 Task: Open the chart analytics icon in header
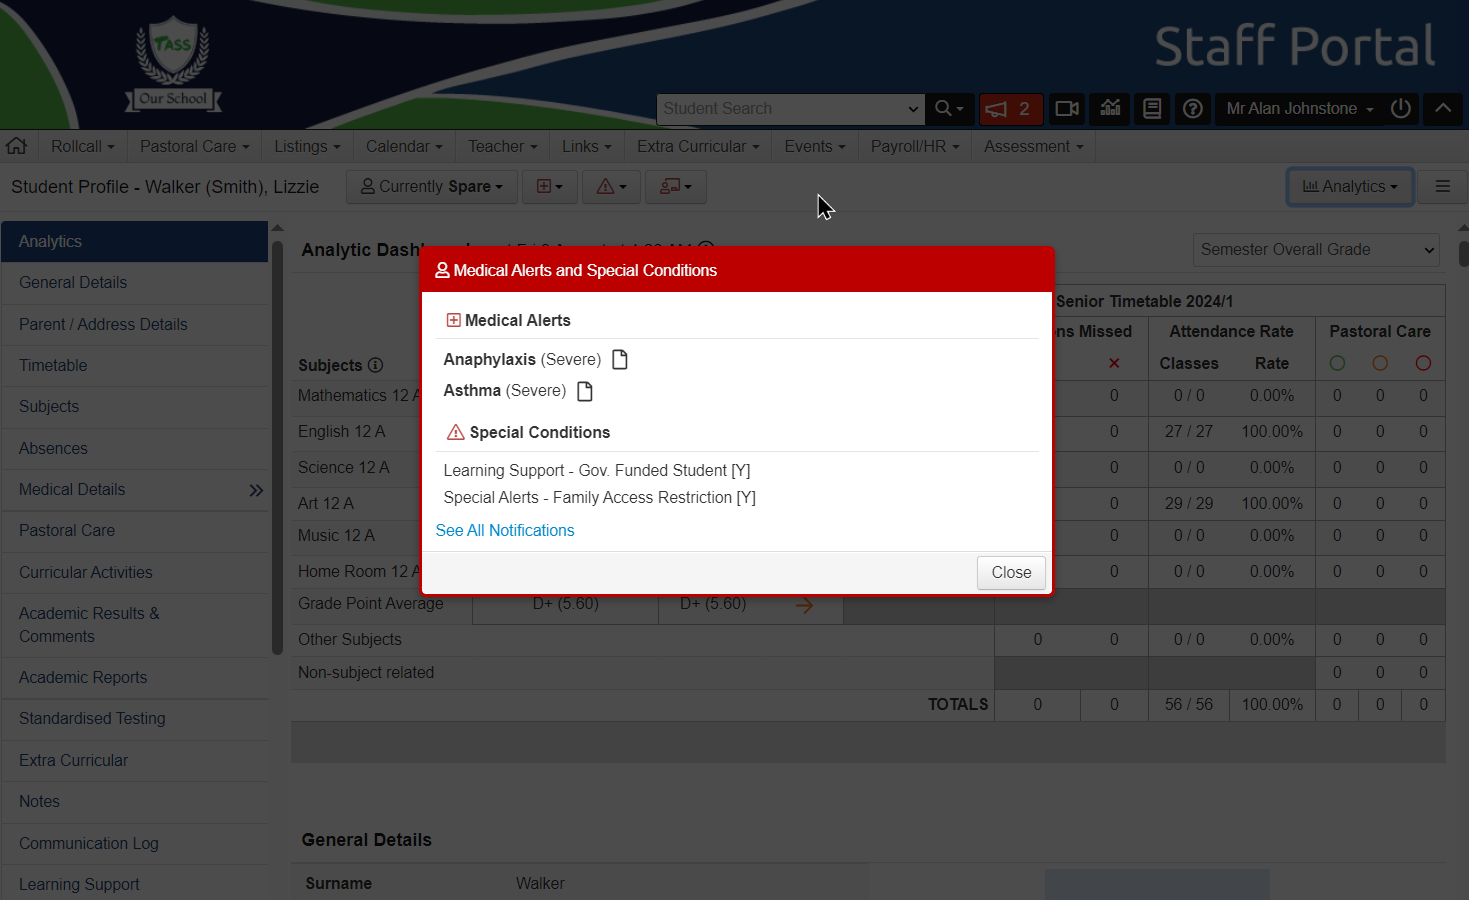[x=1110, y=109]
